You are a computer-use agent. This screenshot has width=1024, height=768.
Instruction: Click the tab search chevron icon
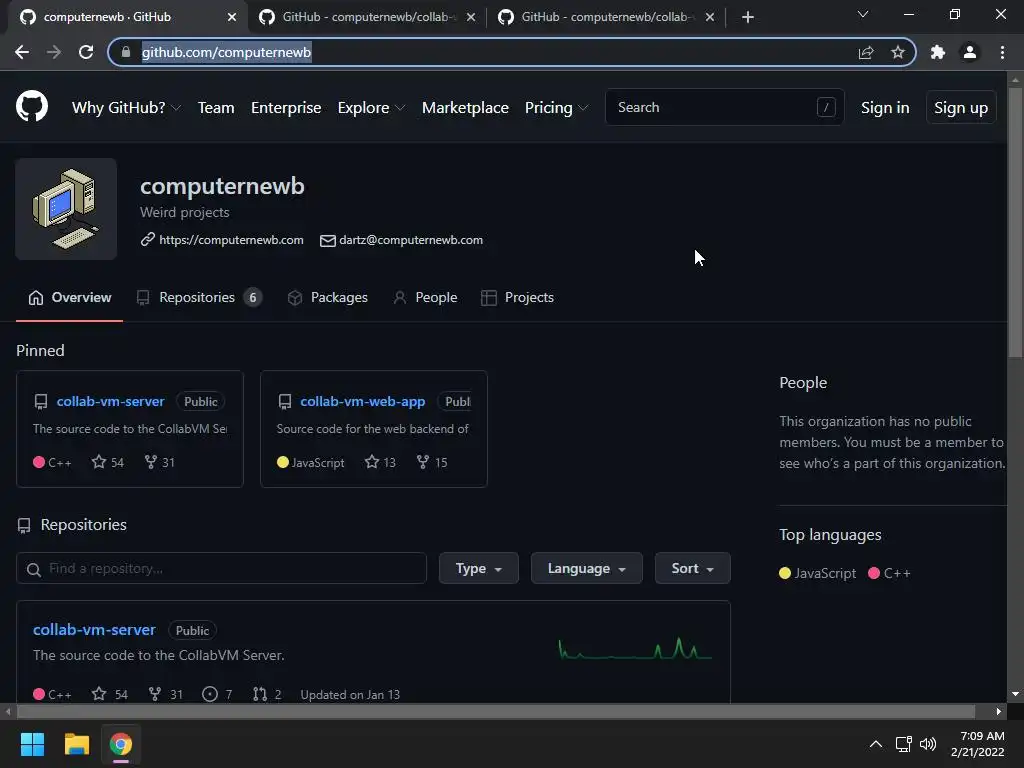tap(863, 14)
